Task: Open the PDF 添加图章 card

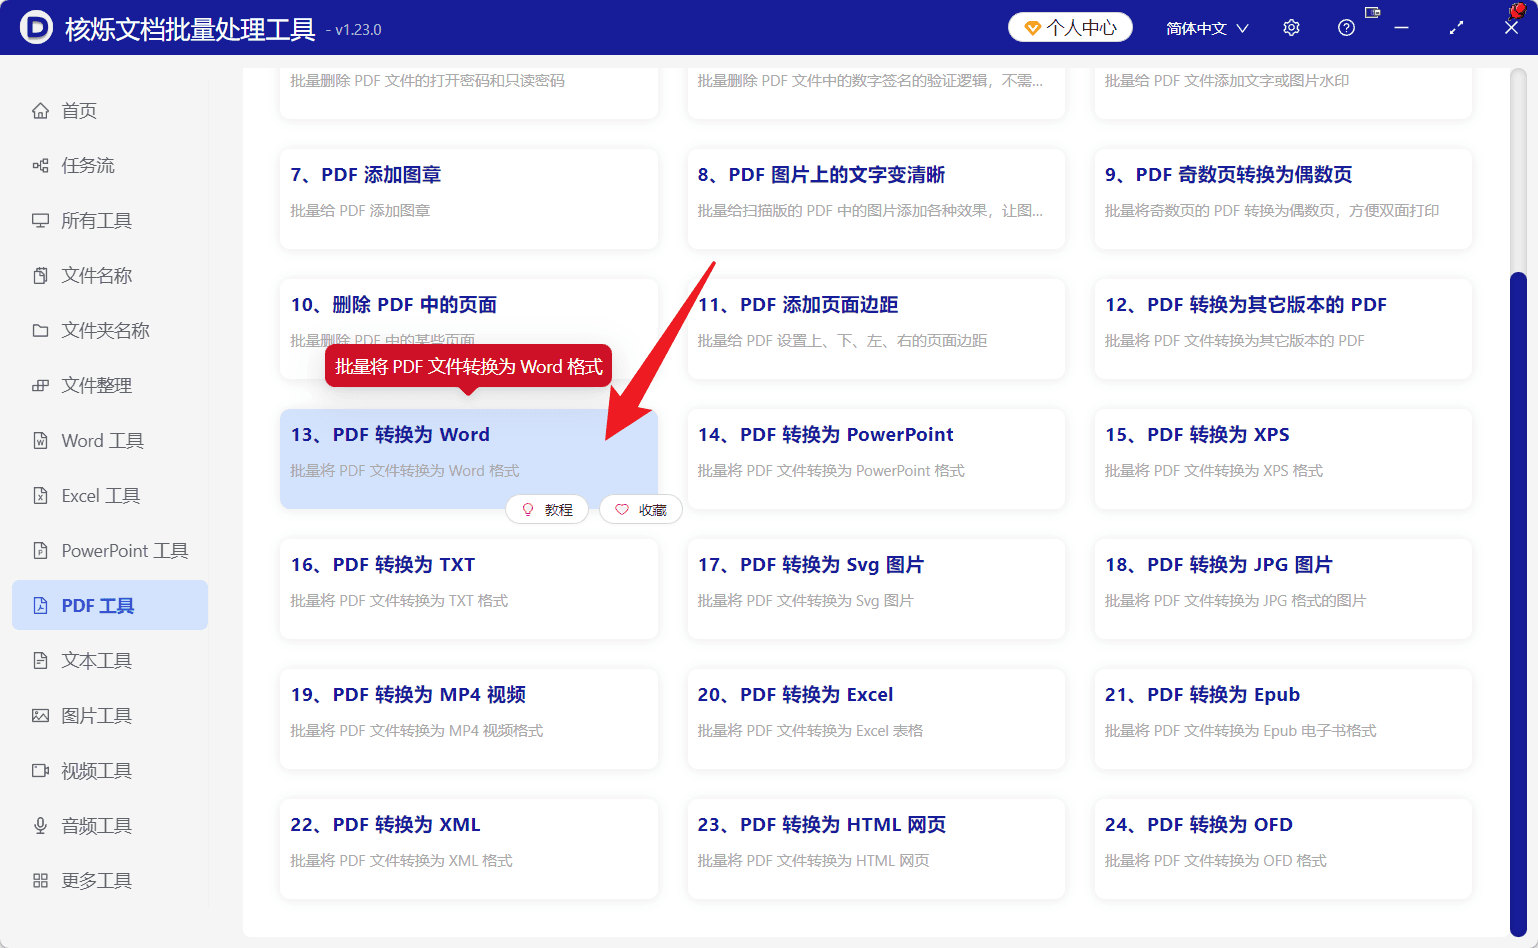Action: (469, 199)
